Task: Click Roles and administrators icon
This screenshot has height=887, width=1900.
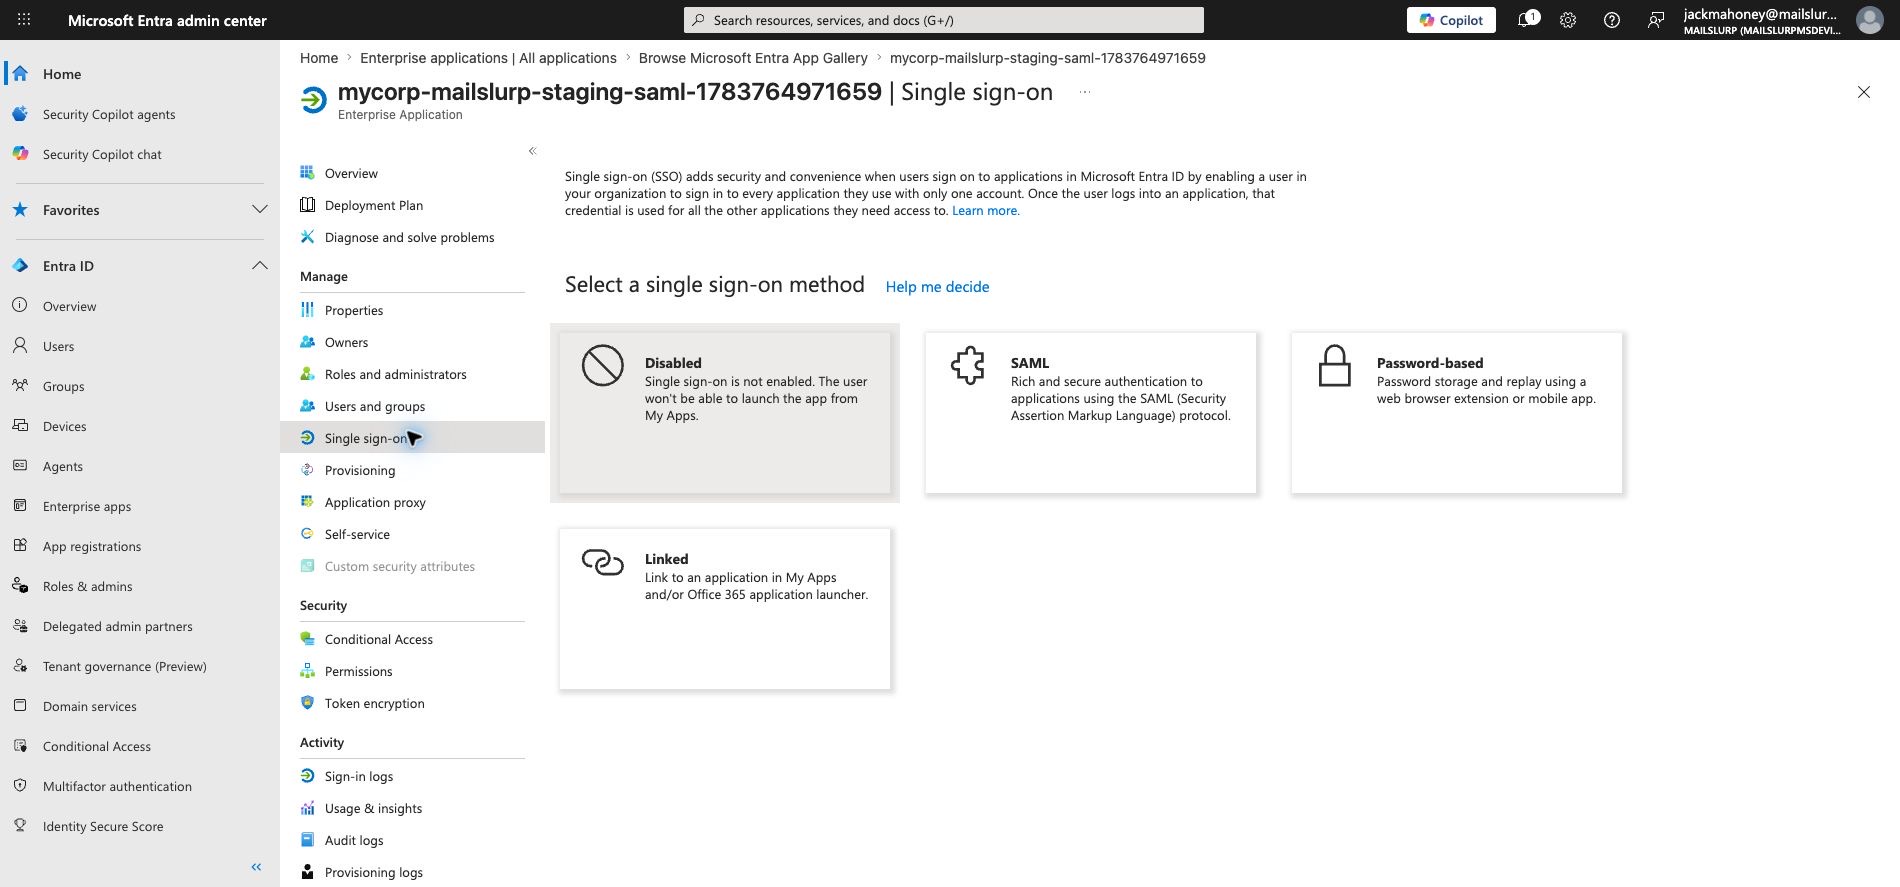Action: click(x=308, y=374)
